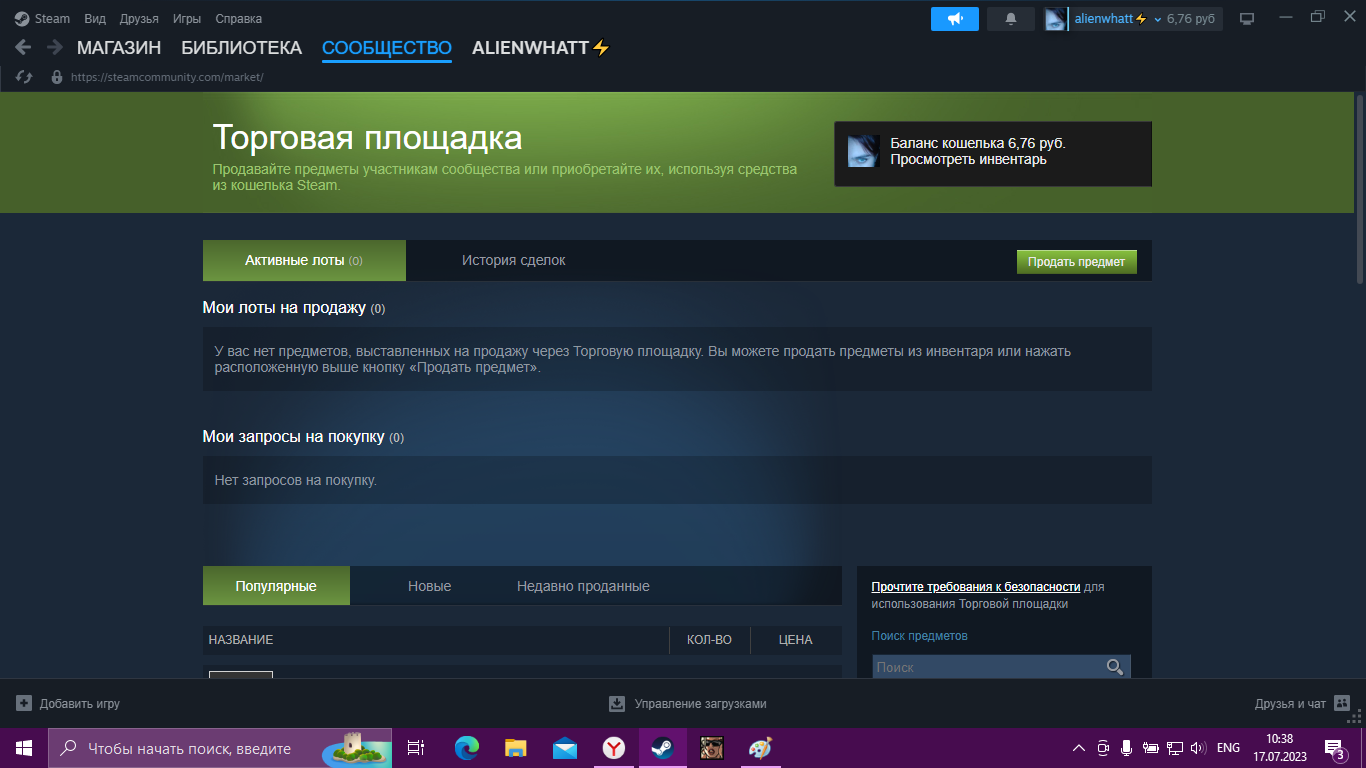Open the Справка menu
The width and height of the screenshot is (1366, 768).
239,19
